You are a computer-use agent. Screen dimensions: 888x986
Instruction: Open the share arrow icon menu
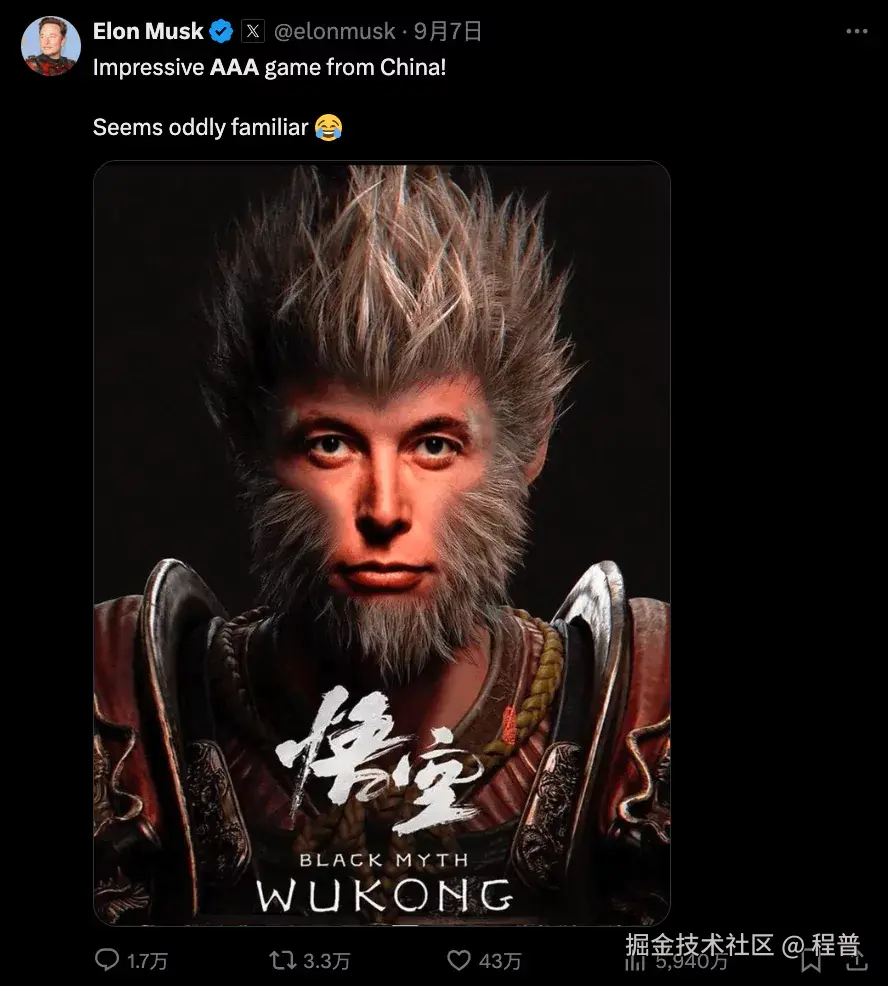click(x=858, y=960)
